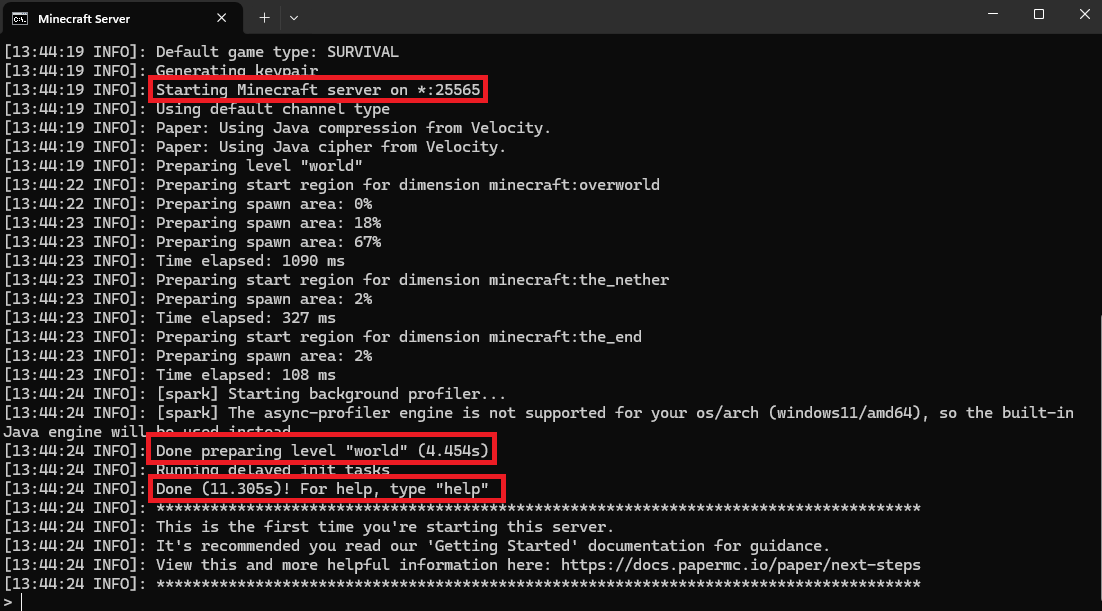Close the terminal window
The image size is (1102, 611).
point(1084,14)
